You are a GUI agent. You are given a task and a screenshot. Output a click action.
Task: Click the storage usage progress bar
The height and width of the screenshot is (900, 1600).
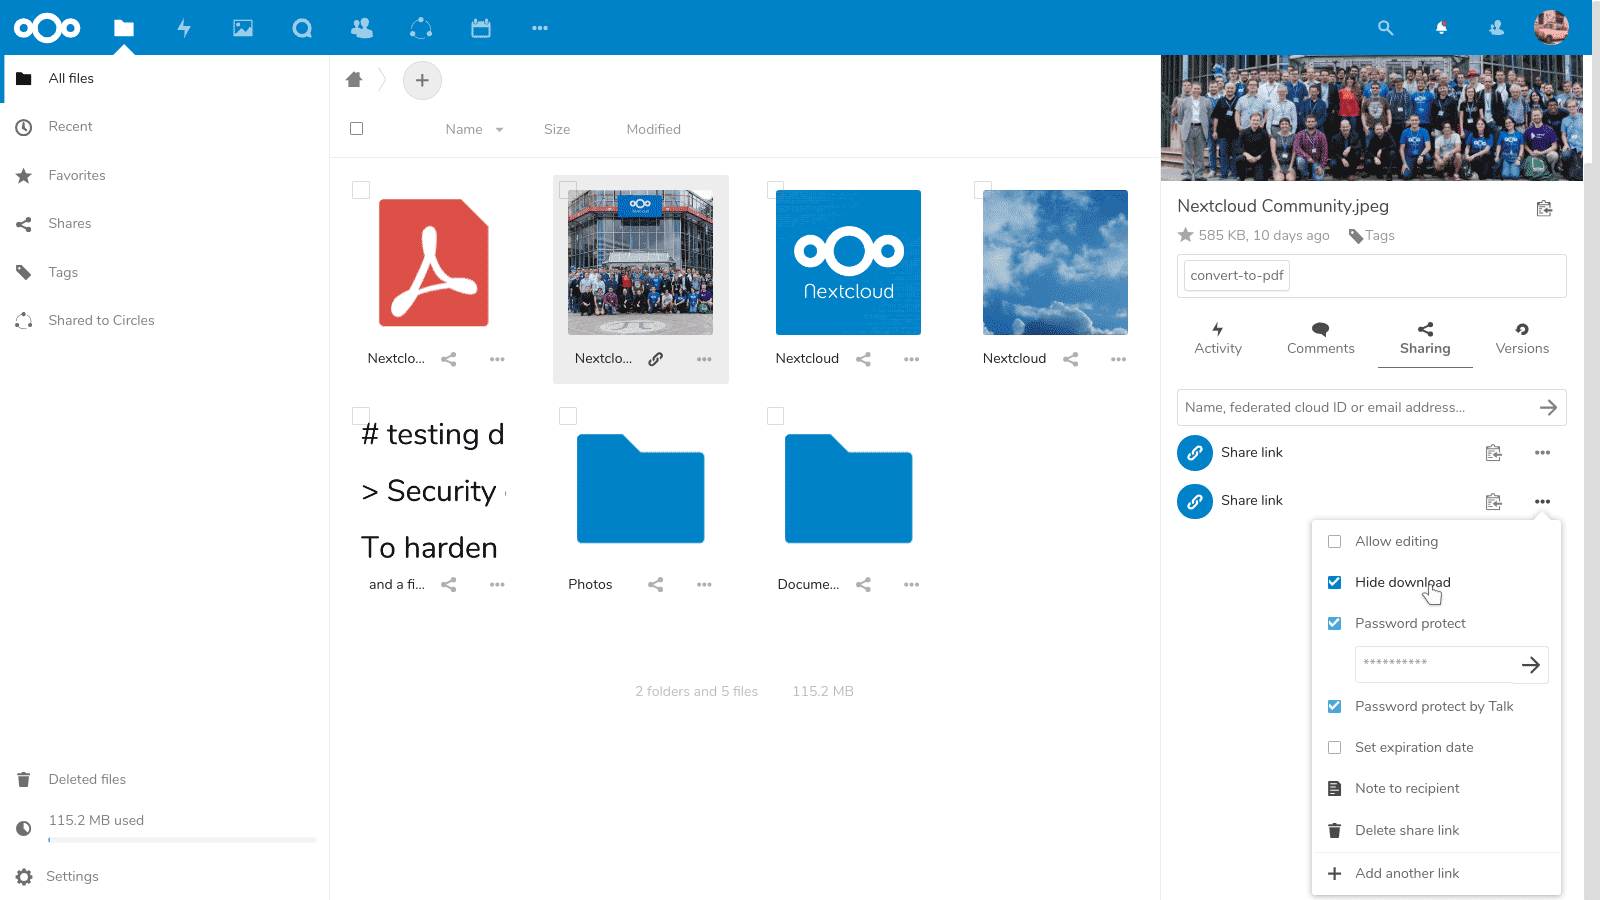click(182, 840)
